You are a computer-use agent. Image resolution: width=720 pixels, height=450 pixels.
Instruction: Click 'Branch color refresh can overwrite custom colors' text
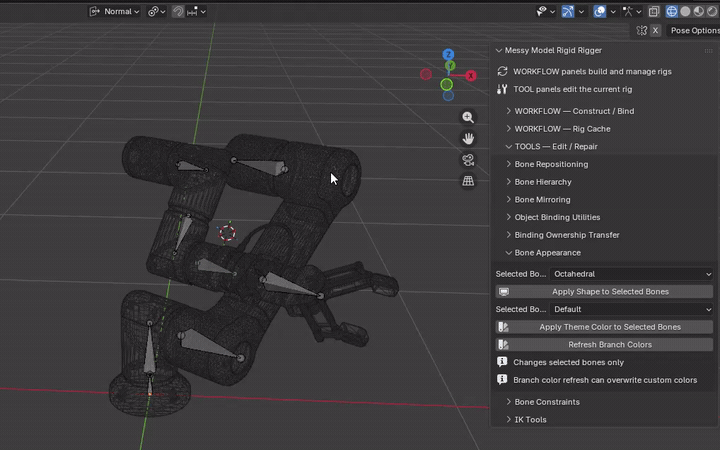click(605, 380)
